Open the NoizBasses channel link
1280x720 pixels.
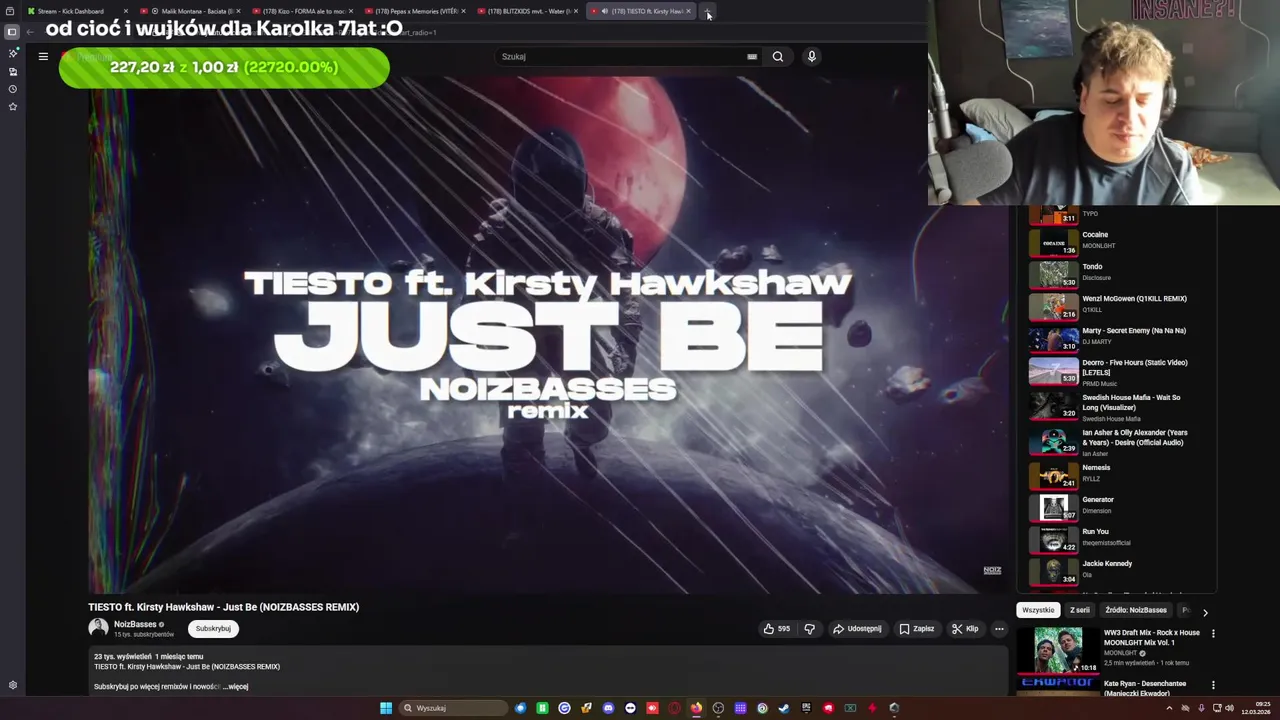point(135,624)
